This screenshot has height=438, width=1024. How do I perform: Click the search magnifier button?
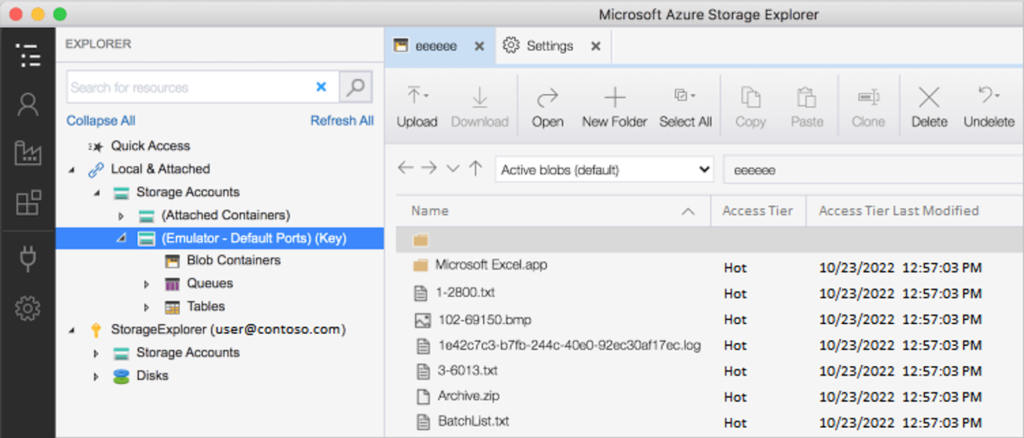(355, 87)
